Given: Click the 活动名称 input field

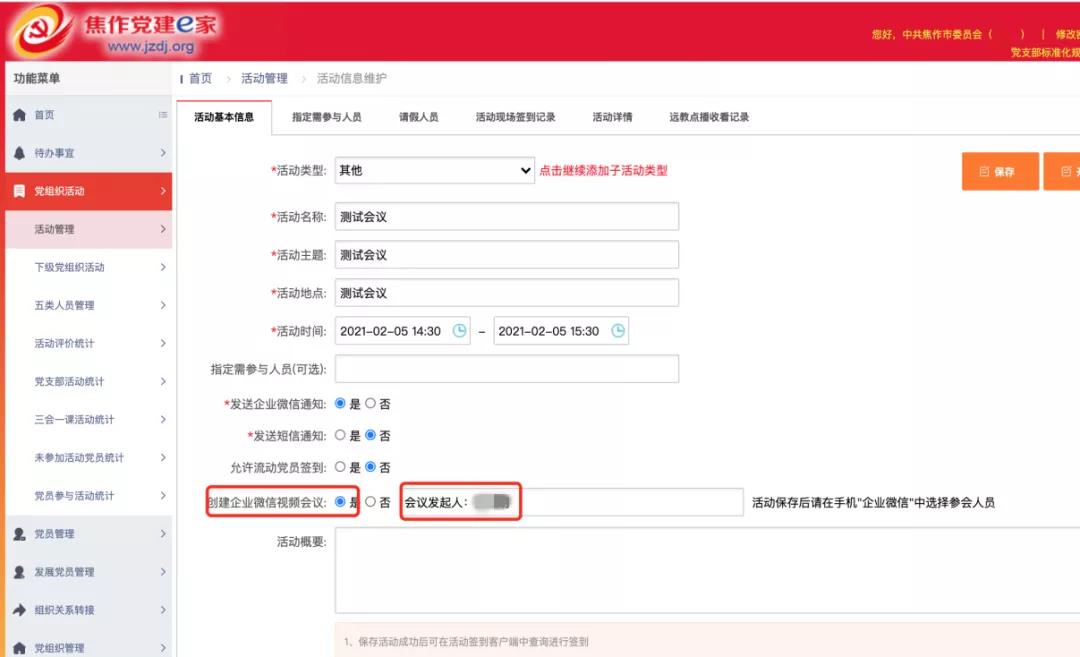Looking at the screenshot, I should 507,216.
